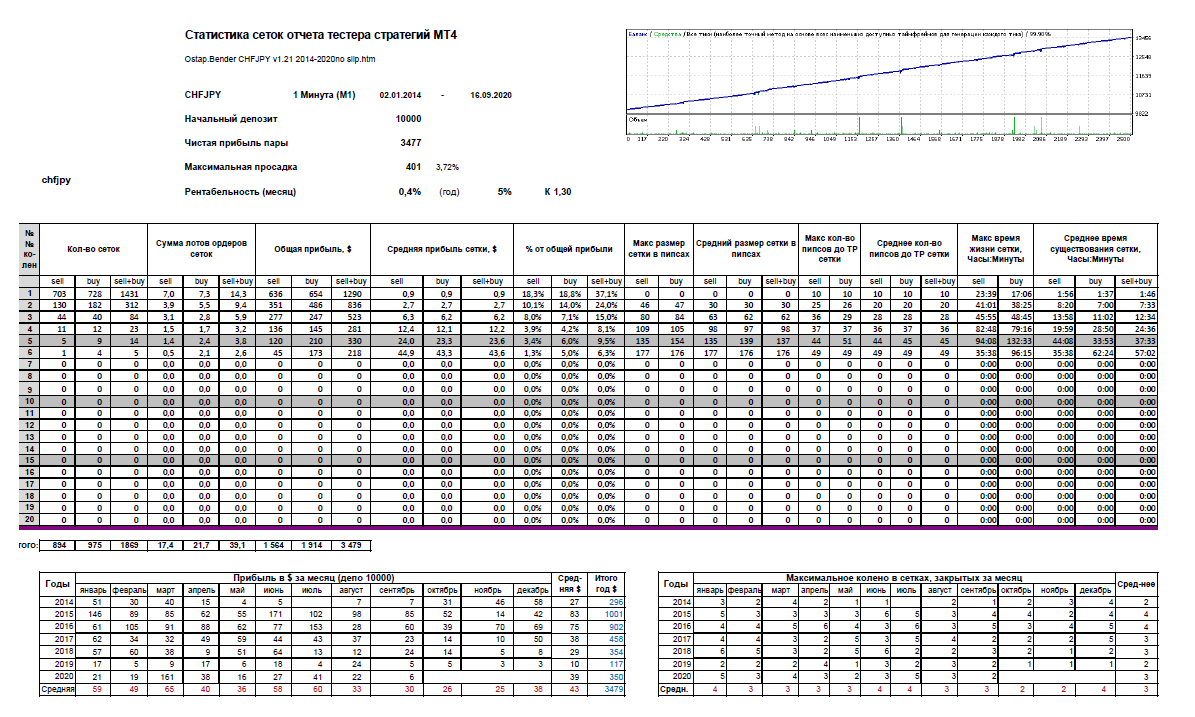Click the 'Сред-нее' column header in knee table
This screenshot has width=1195, height=717.
(1136, 584)
